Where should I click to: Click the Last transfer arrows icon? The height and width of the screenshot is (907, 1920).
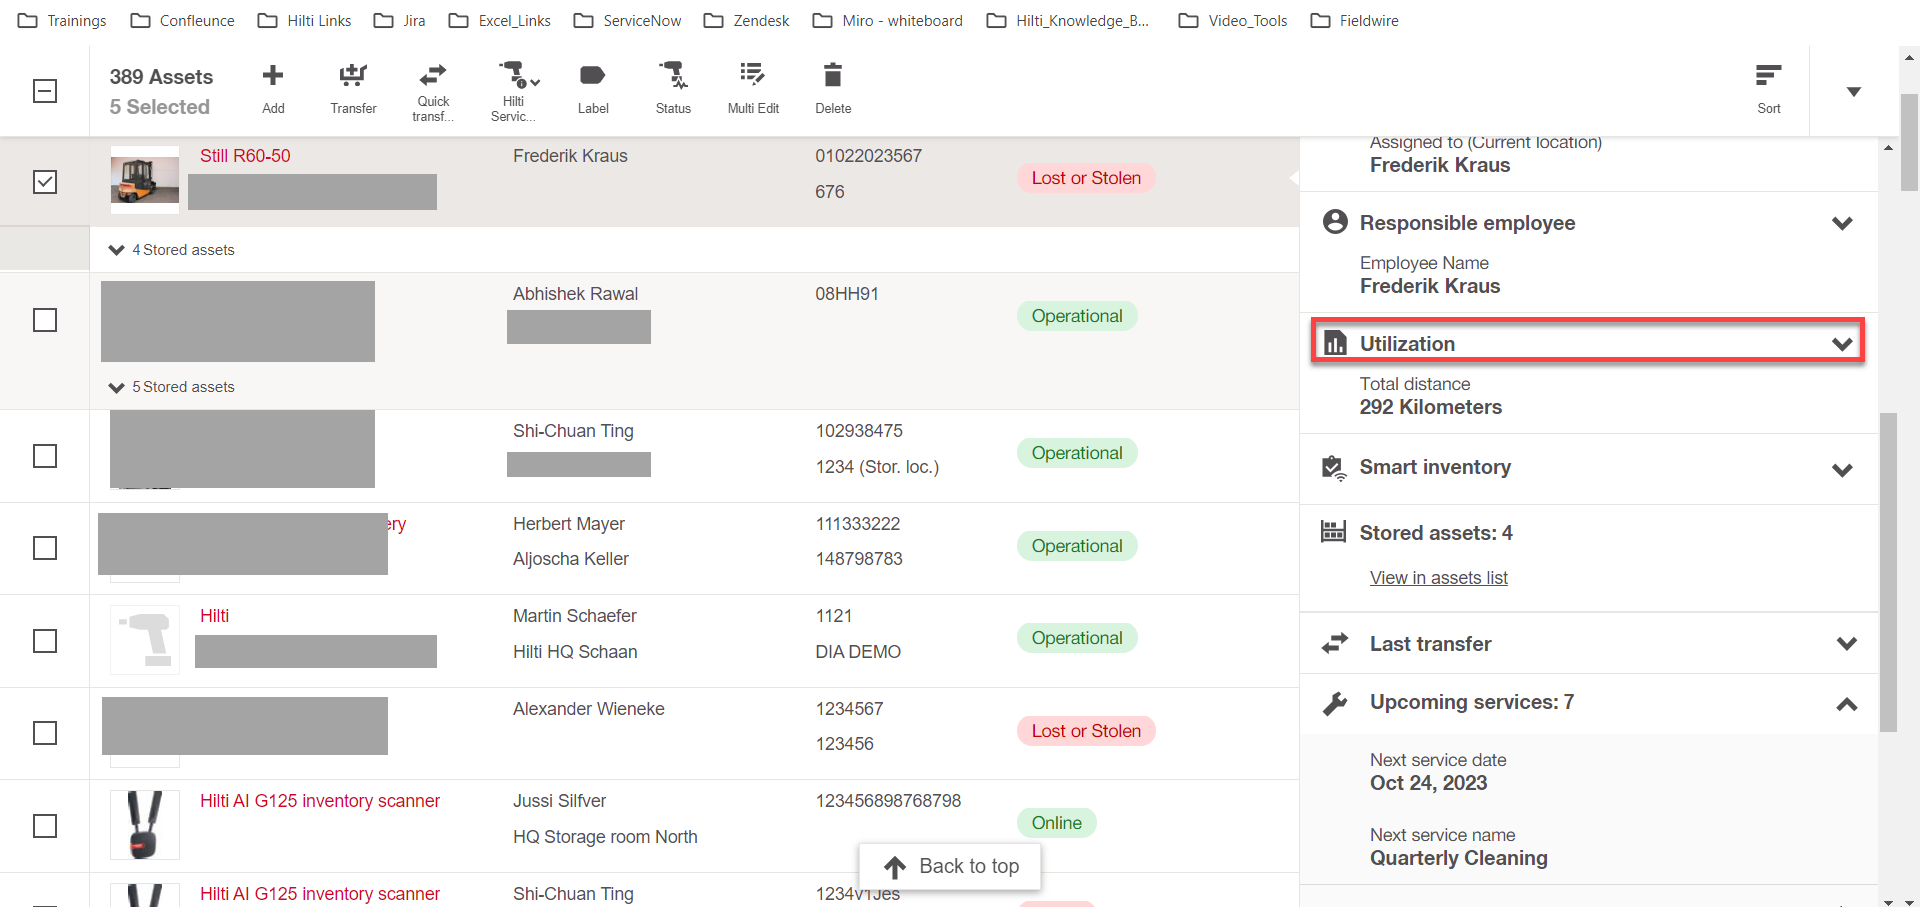[x=1335, y=643]
